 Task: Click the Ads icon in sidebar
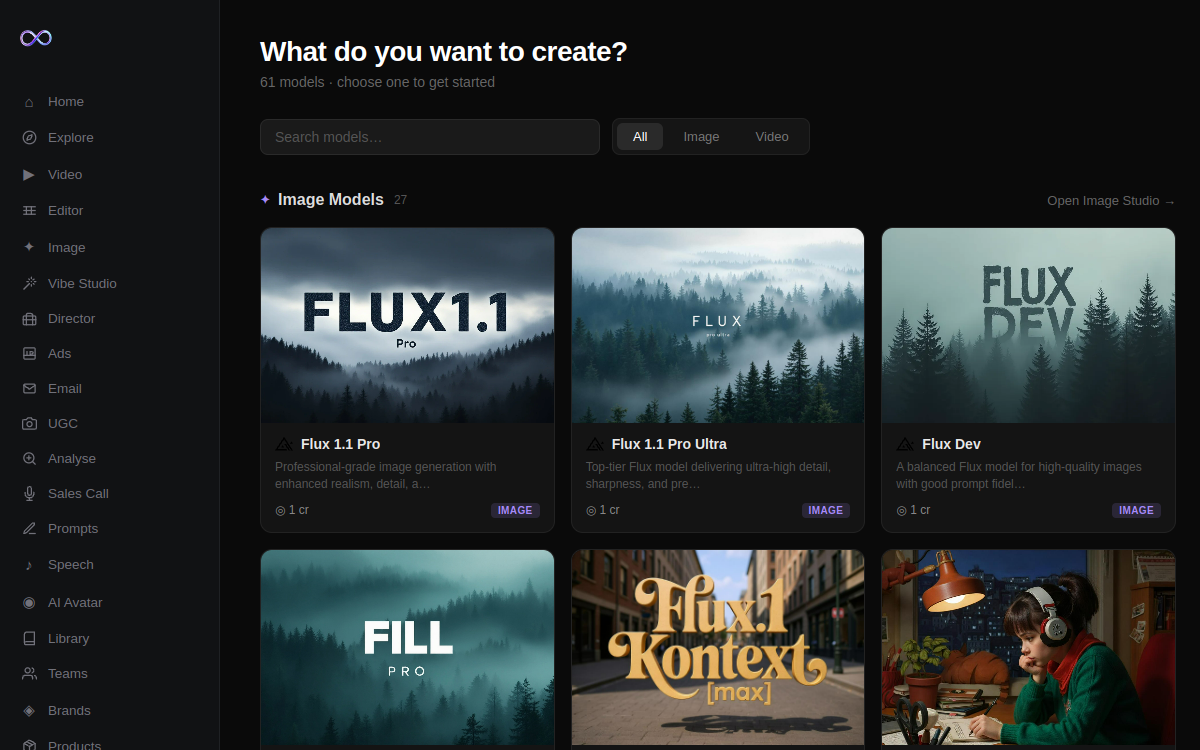pos(29,354)
